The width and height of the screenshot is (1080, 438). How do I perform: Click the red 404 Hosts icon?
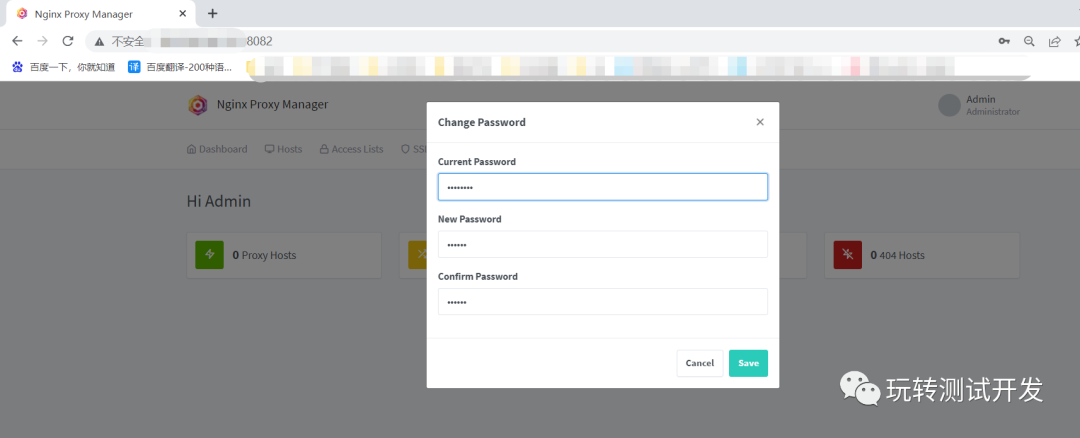[848, 255]
